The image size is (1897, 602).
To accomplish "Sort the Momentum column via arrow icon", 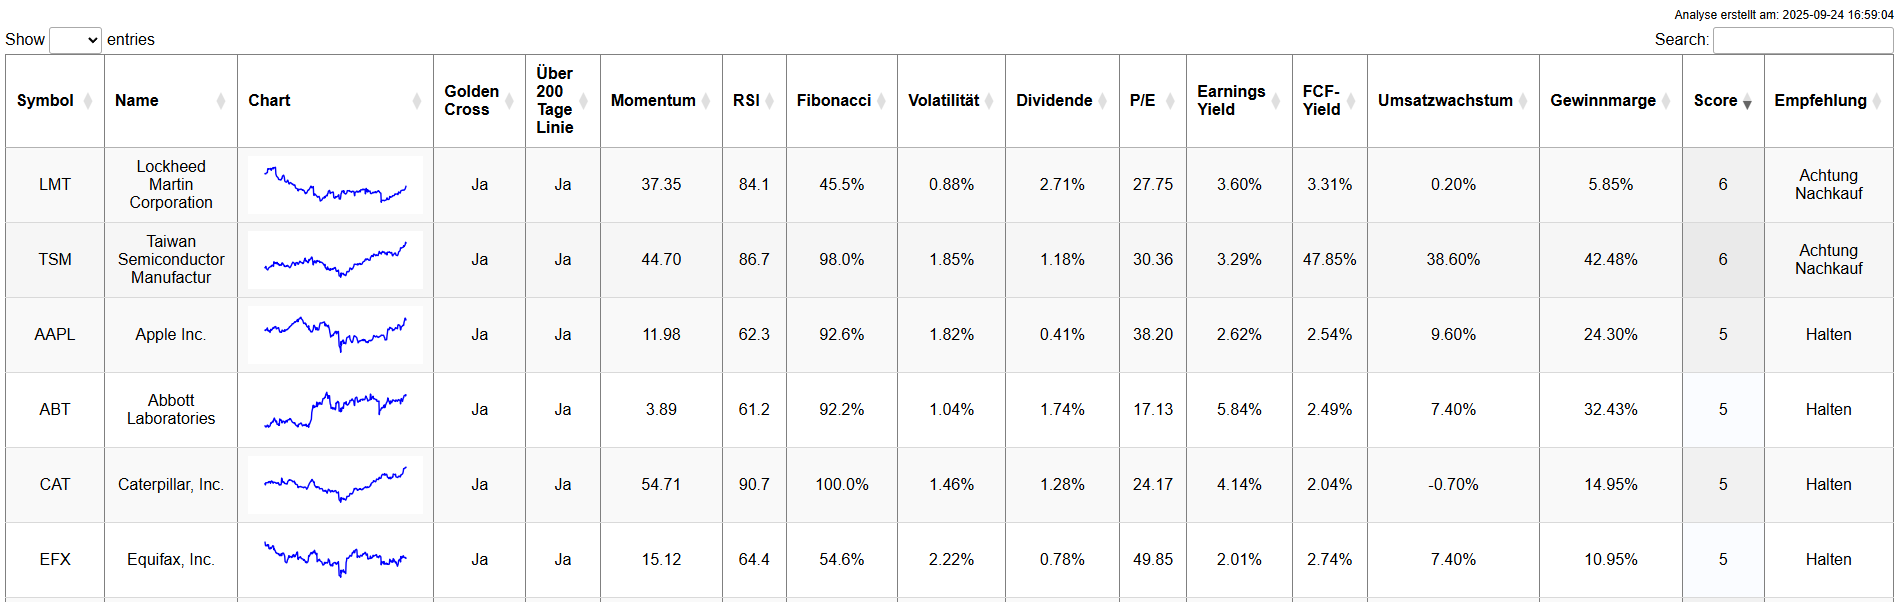I will coord(706,101).
